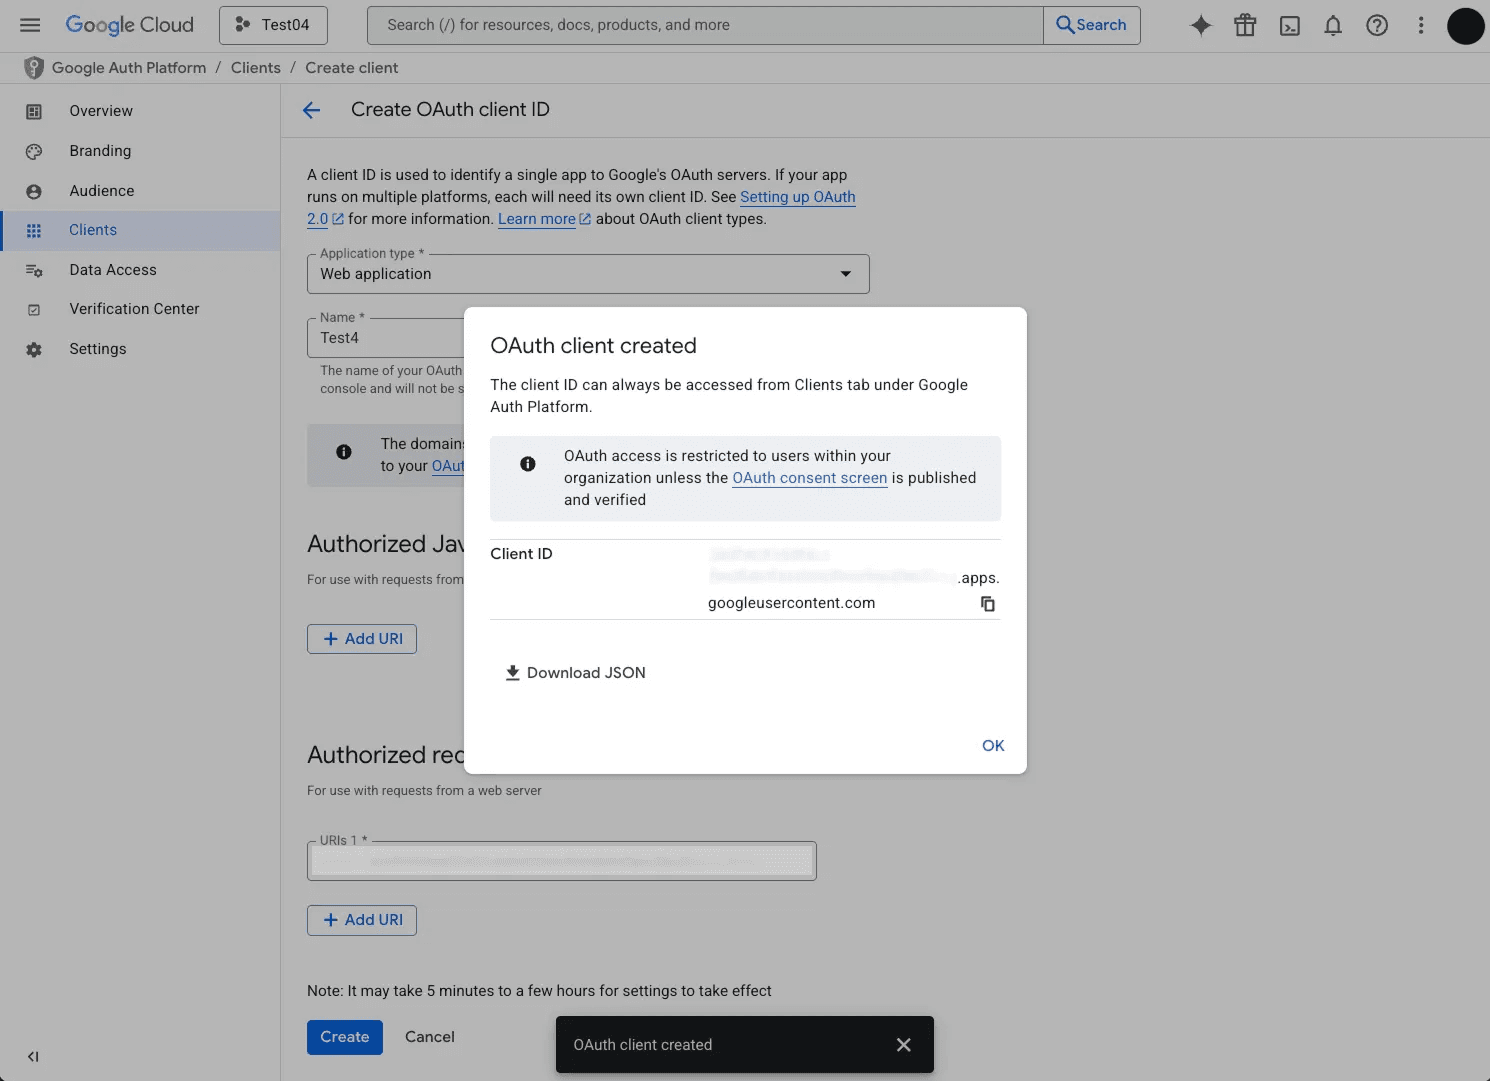Click the Create button
The height and width of the screenshot is (1081, 1490).
pyautogui.click(x=345, y=1037)
